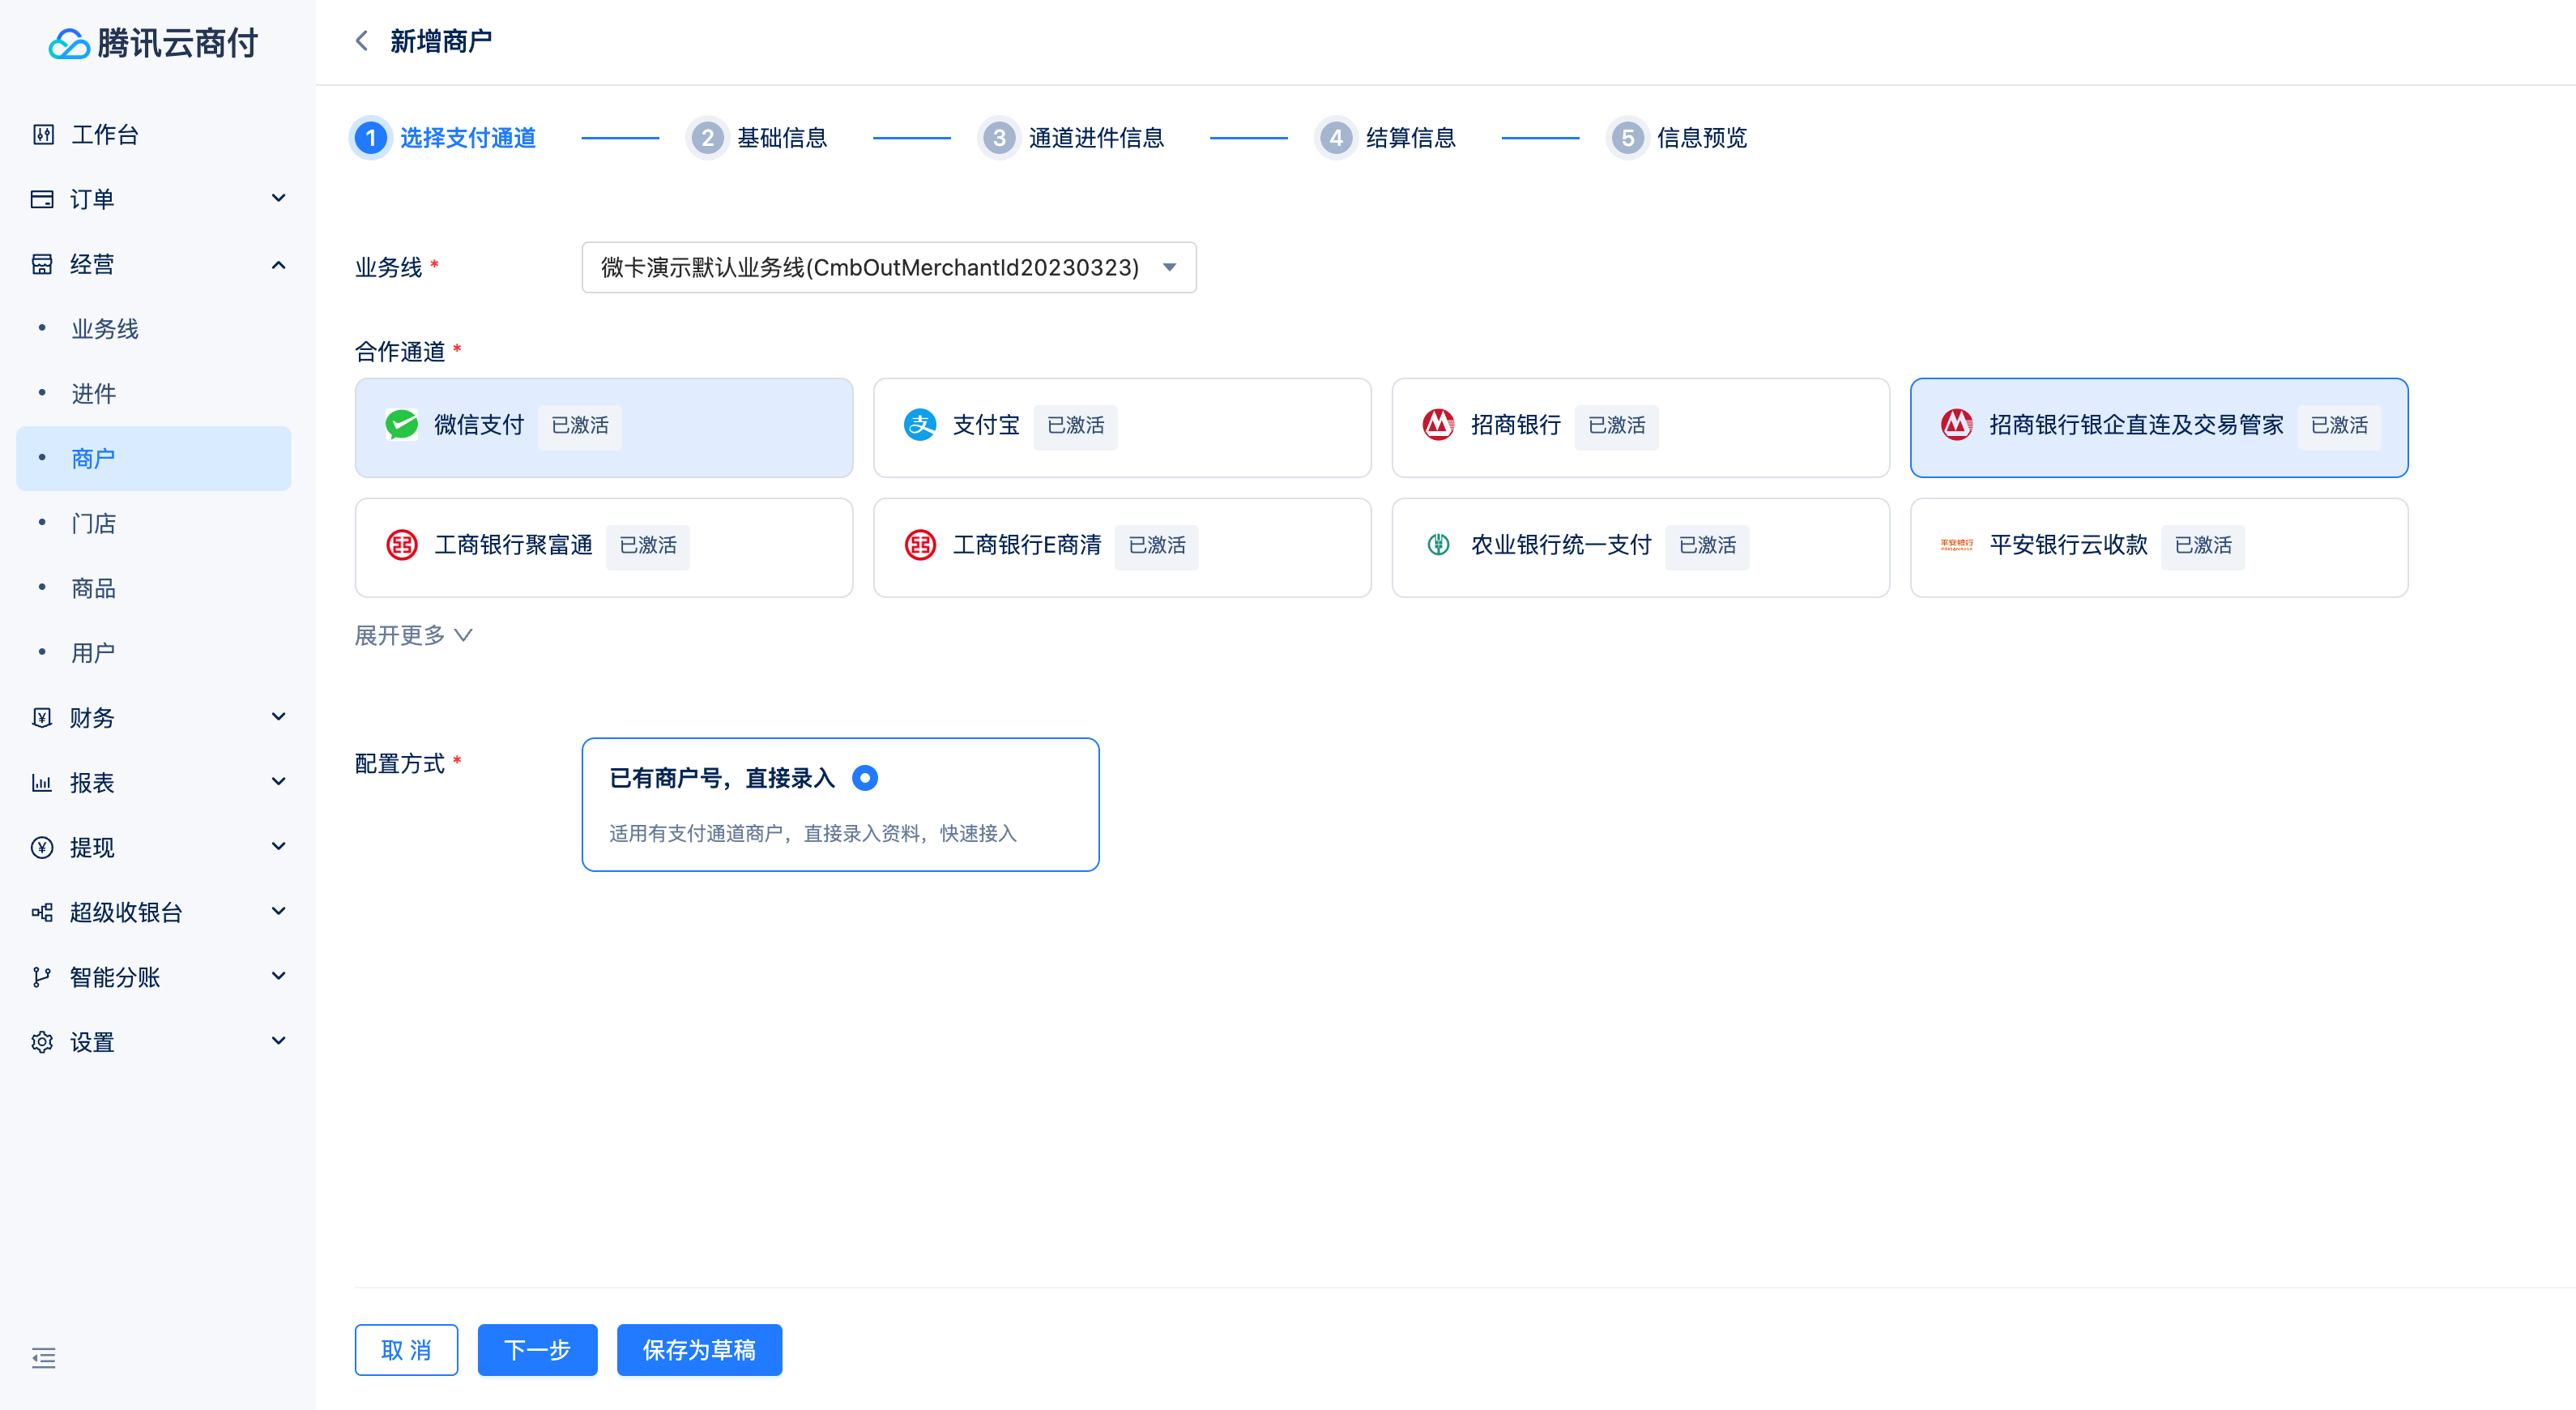
Task: Click the 工作台 dashboard icon
Action: (x=43, y=134)
